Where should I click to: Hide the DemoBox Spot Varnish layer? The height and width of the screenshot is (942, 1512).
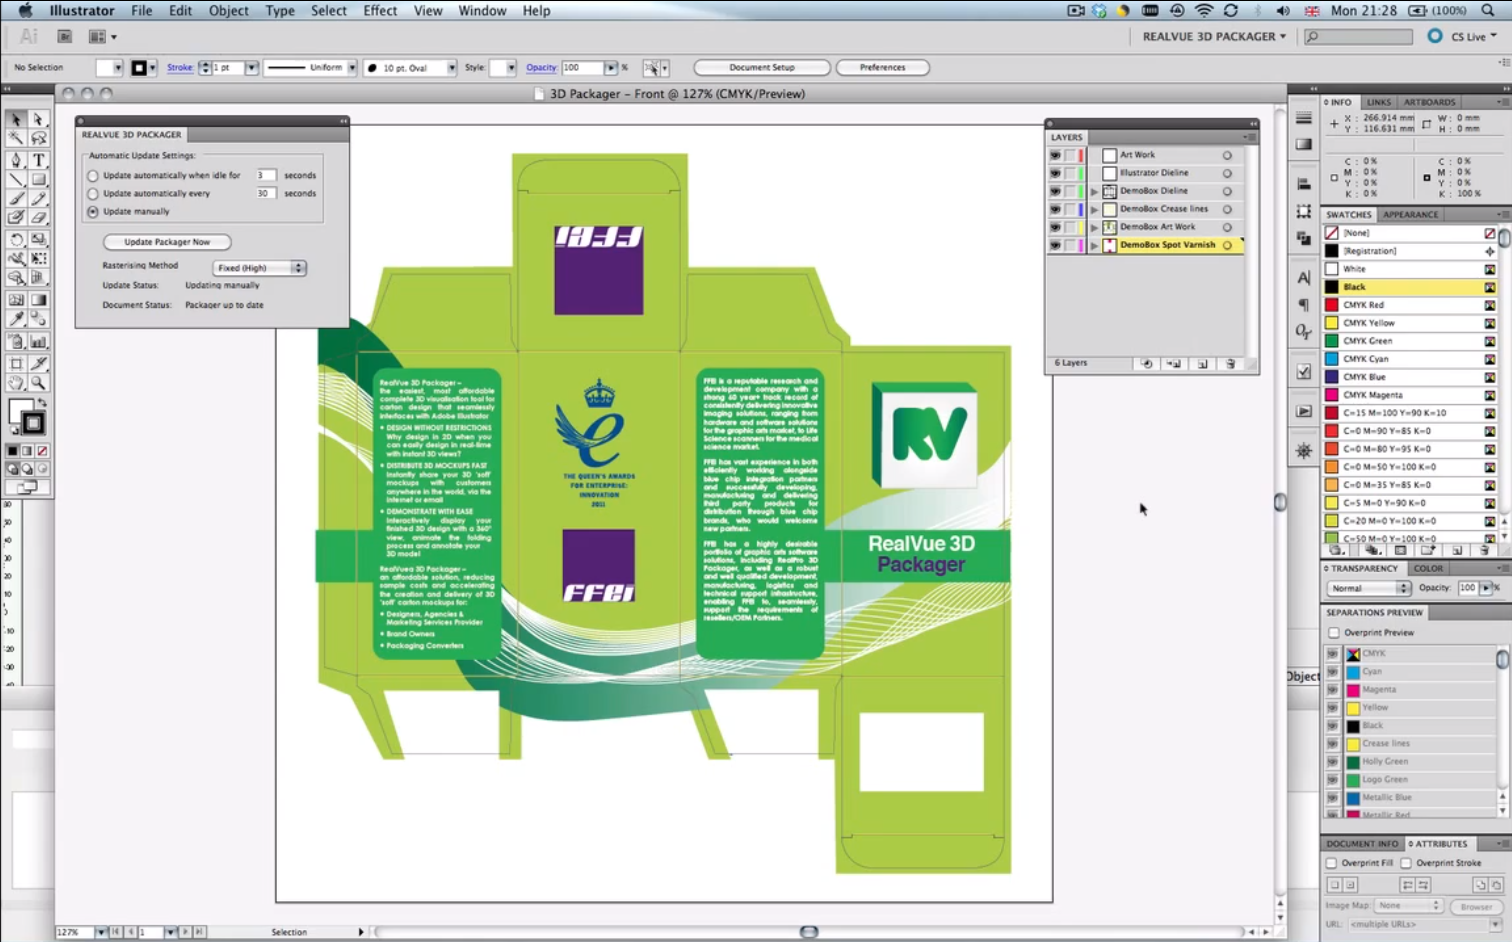coord(1055,246)
